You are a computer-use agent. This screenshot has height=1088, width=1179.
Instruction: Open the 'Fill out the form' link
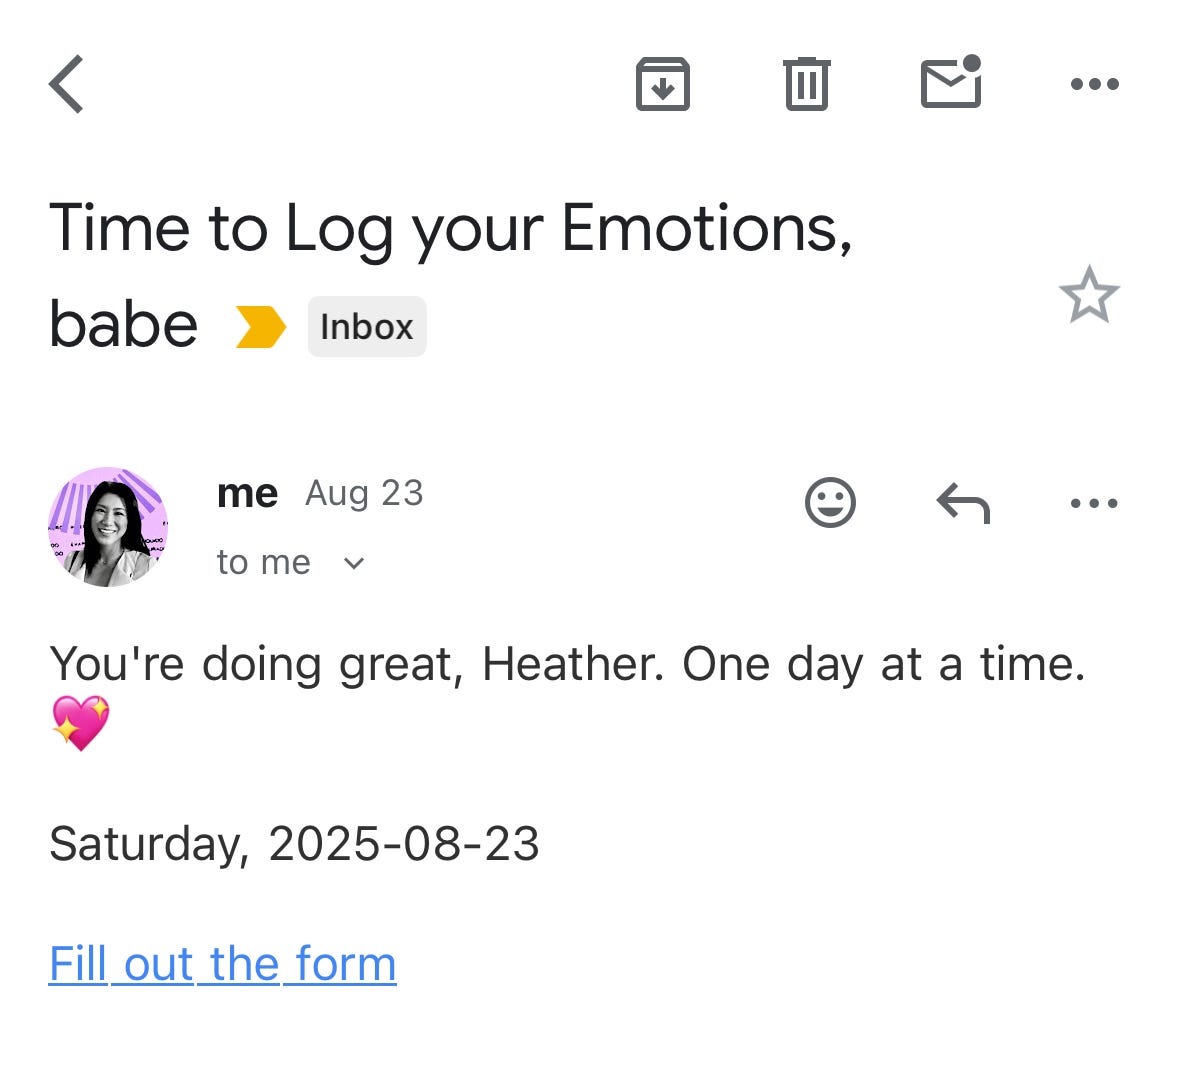(x=223, y=963)
